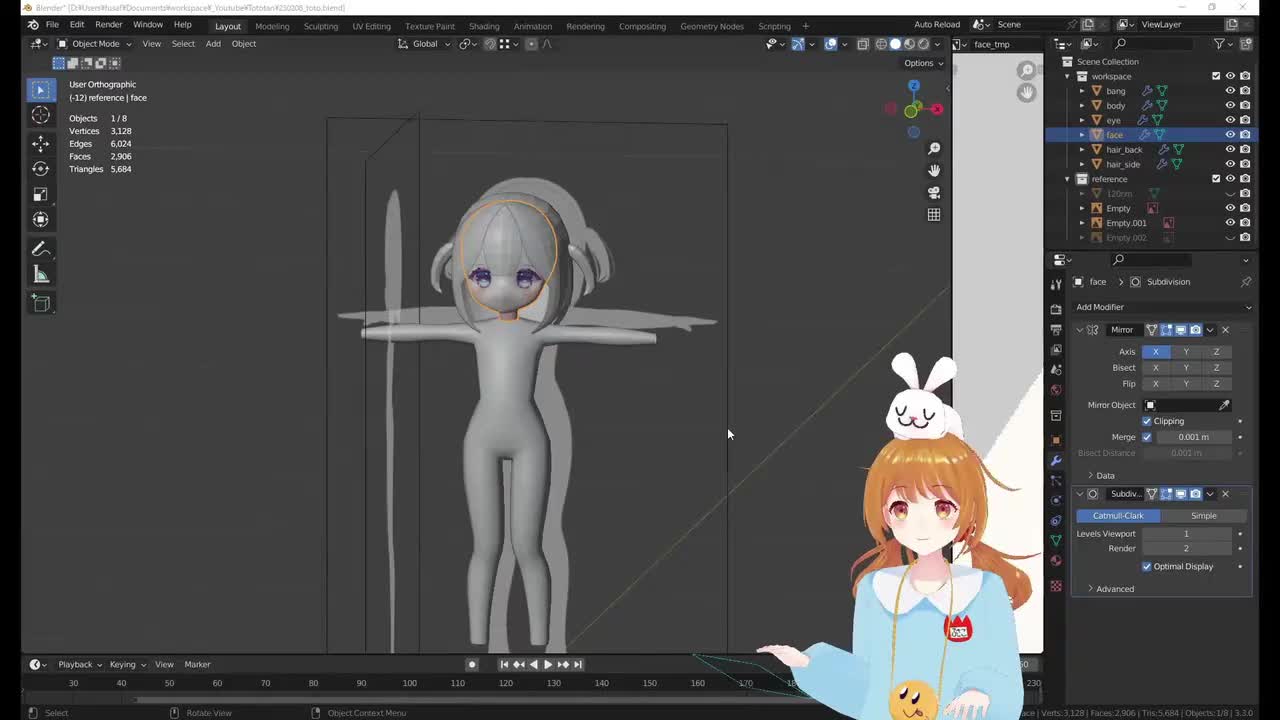Remove the Mirror modifier with X
The image size is (1280, 720).
coord(1225,330)
